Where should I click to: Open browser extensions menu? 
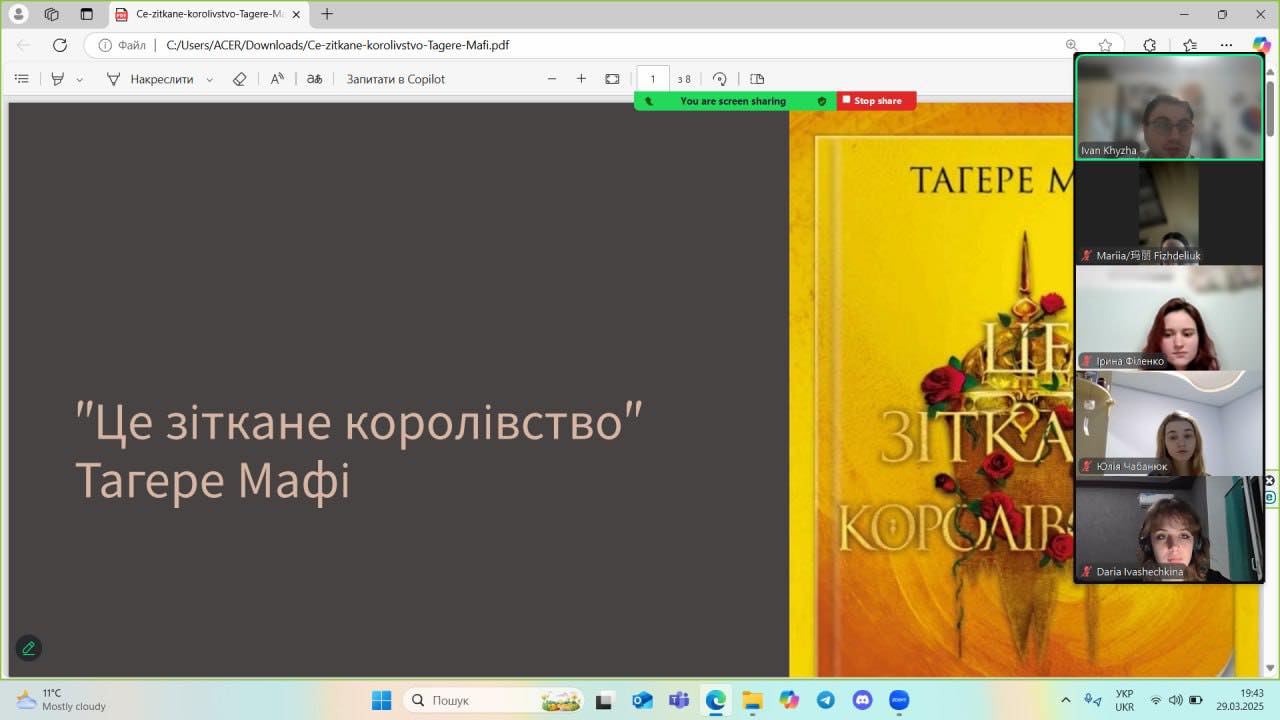click(1150, 45)
